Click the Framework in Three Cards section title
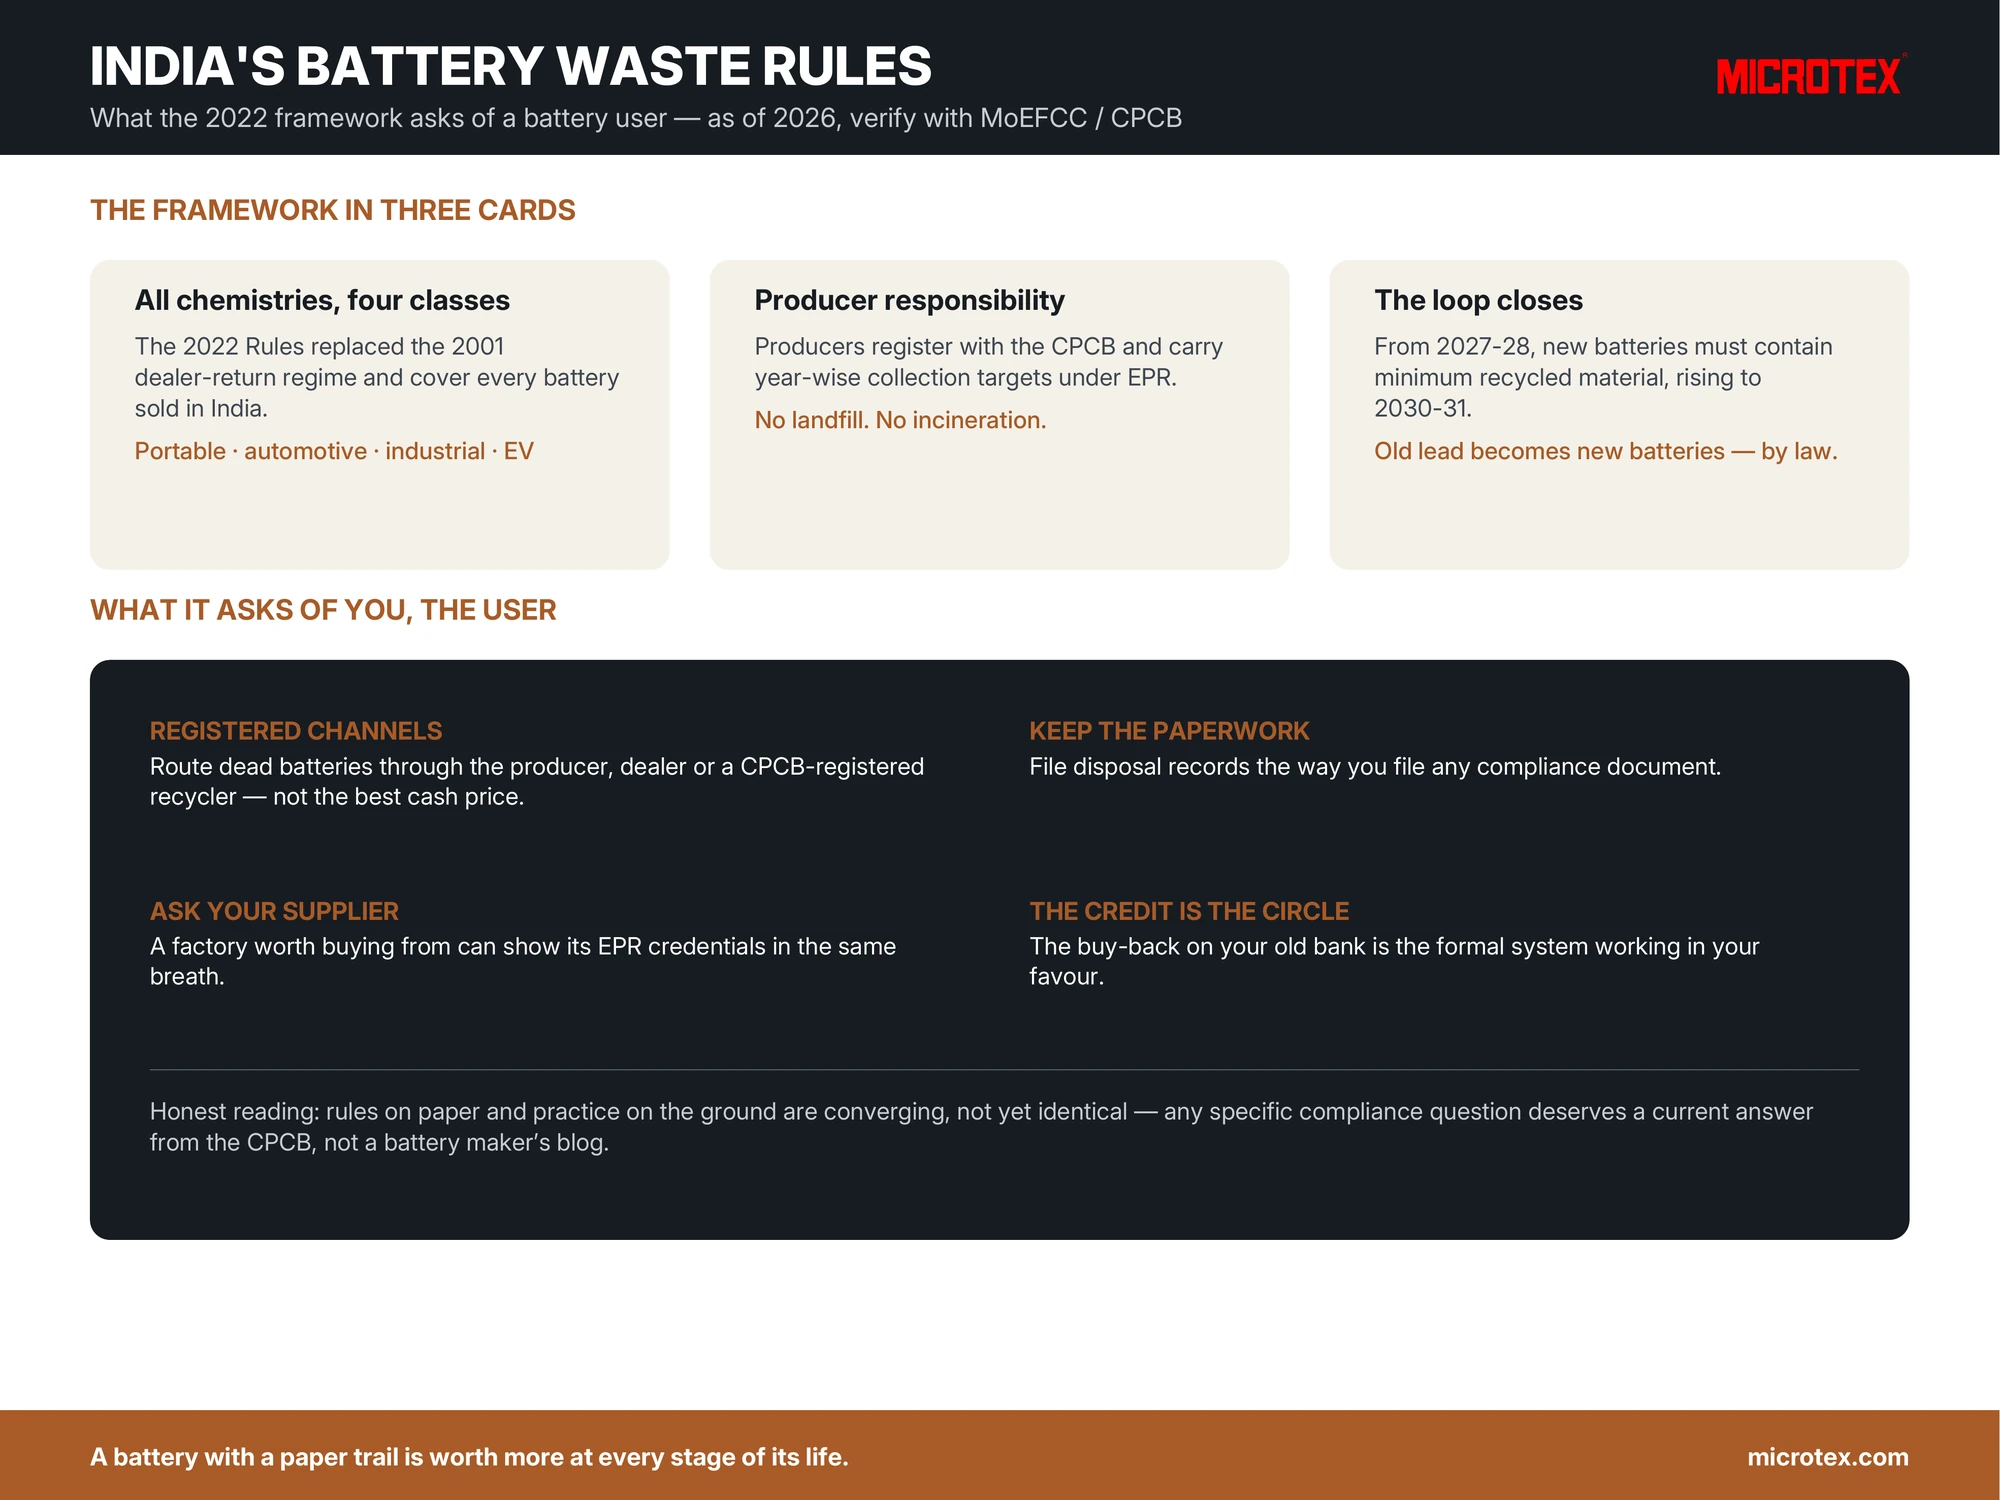Viewport: 2000px width, 1500px height. click(333, 210)
